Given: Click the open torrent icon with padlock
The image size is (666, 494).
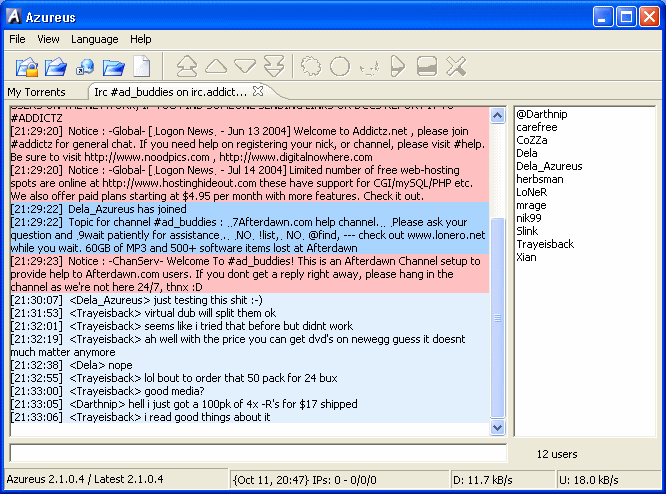Looking at the screenshot, I should coord(27,66).
